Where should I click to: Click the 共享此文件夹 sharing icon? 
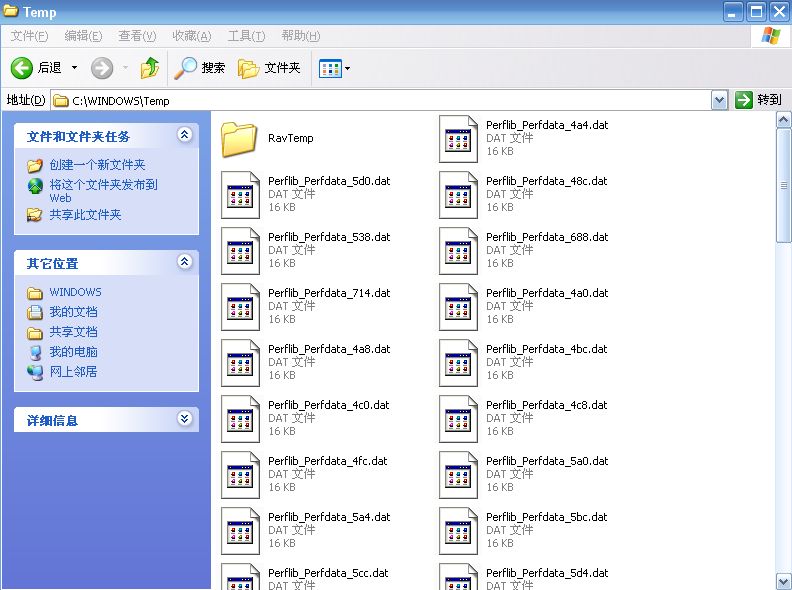pyautogui.click(x=34, y=215)
